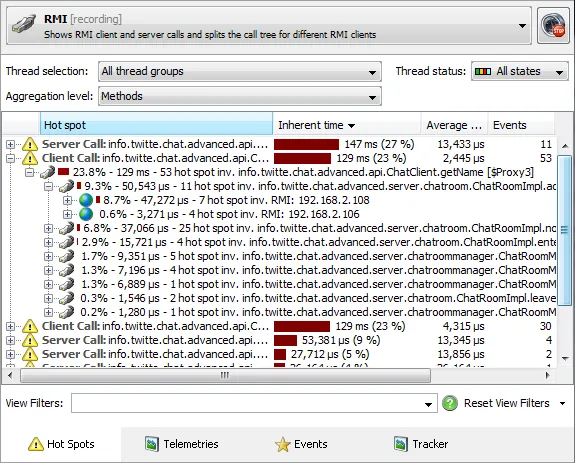This screenshot has width=575, height=463.
Task: Click the vertical scrollbar thumb
Action: pyautogui.click(x=564, y=230)
